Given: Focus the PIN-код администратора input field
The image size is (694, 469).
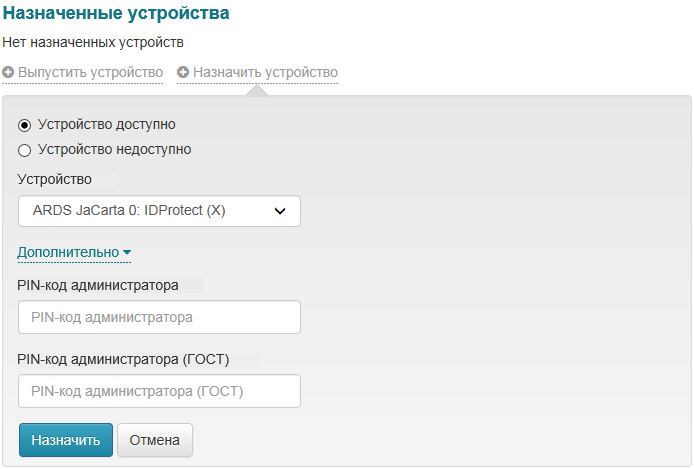Looking at the screenshot, I should 159,317.
